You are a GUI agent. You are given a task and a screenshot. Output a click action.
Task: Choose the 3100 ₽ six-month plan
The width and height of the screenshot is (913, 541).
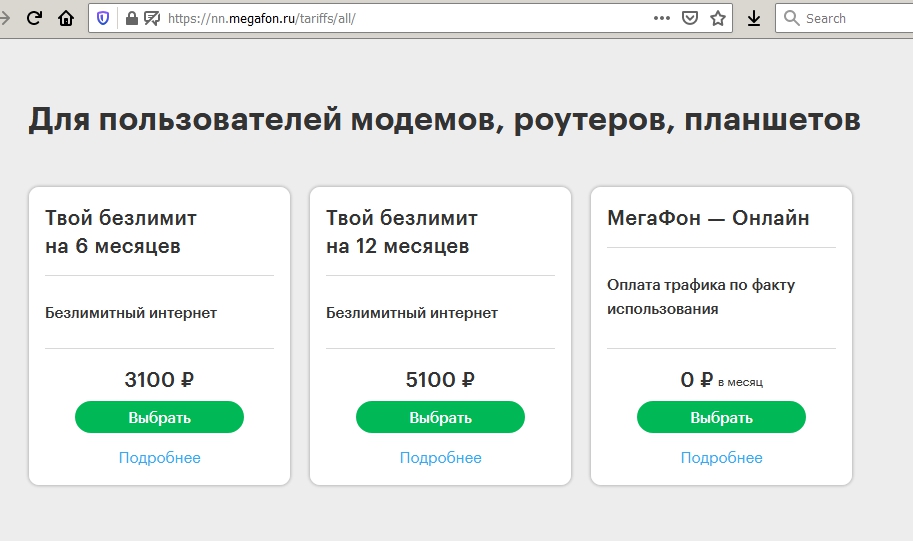[x=159, y=417]
